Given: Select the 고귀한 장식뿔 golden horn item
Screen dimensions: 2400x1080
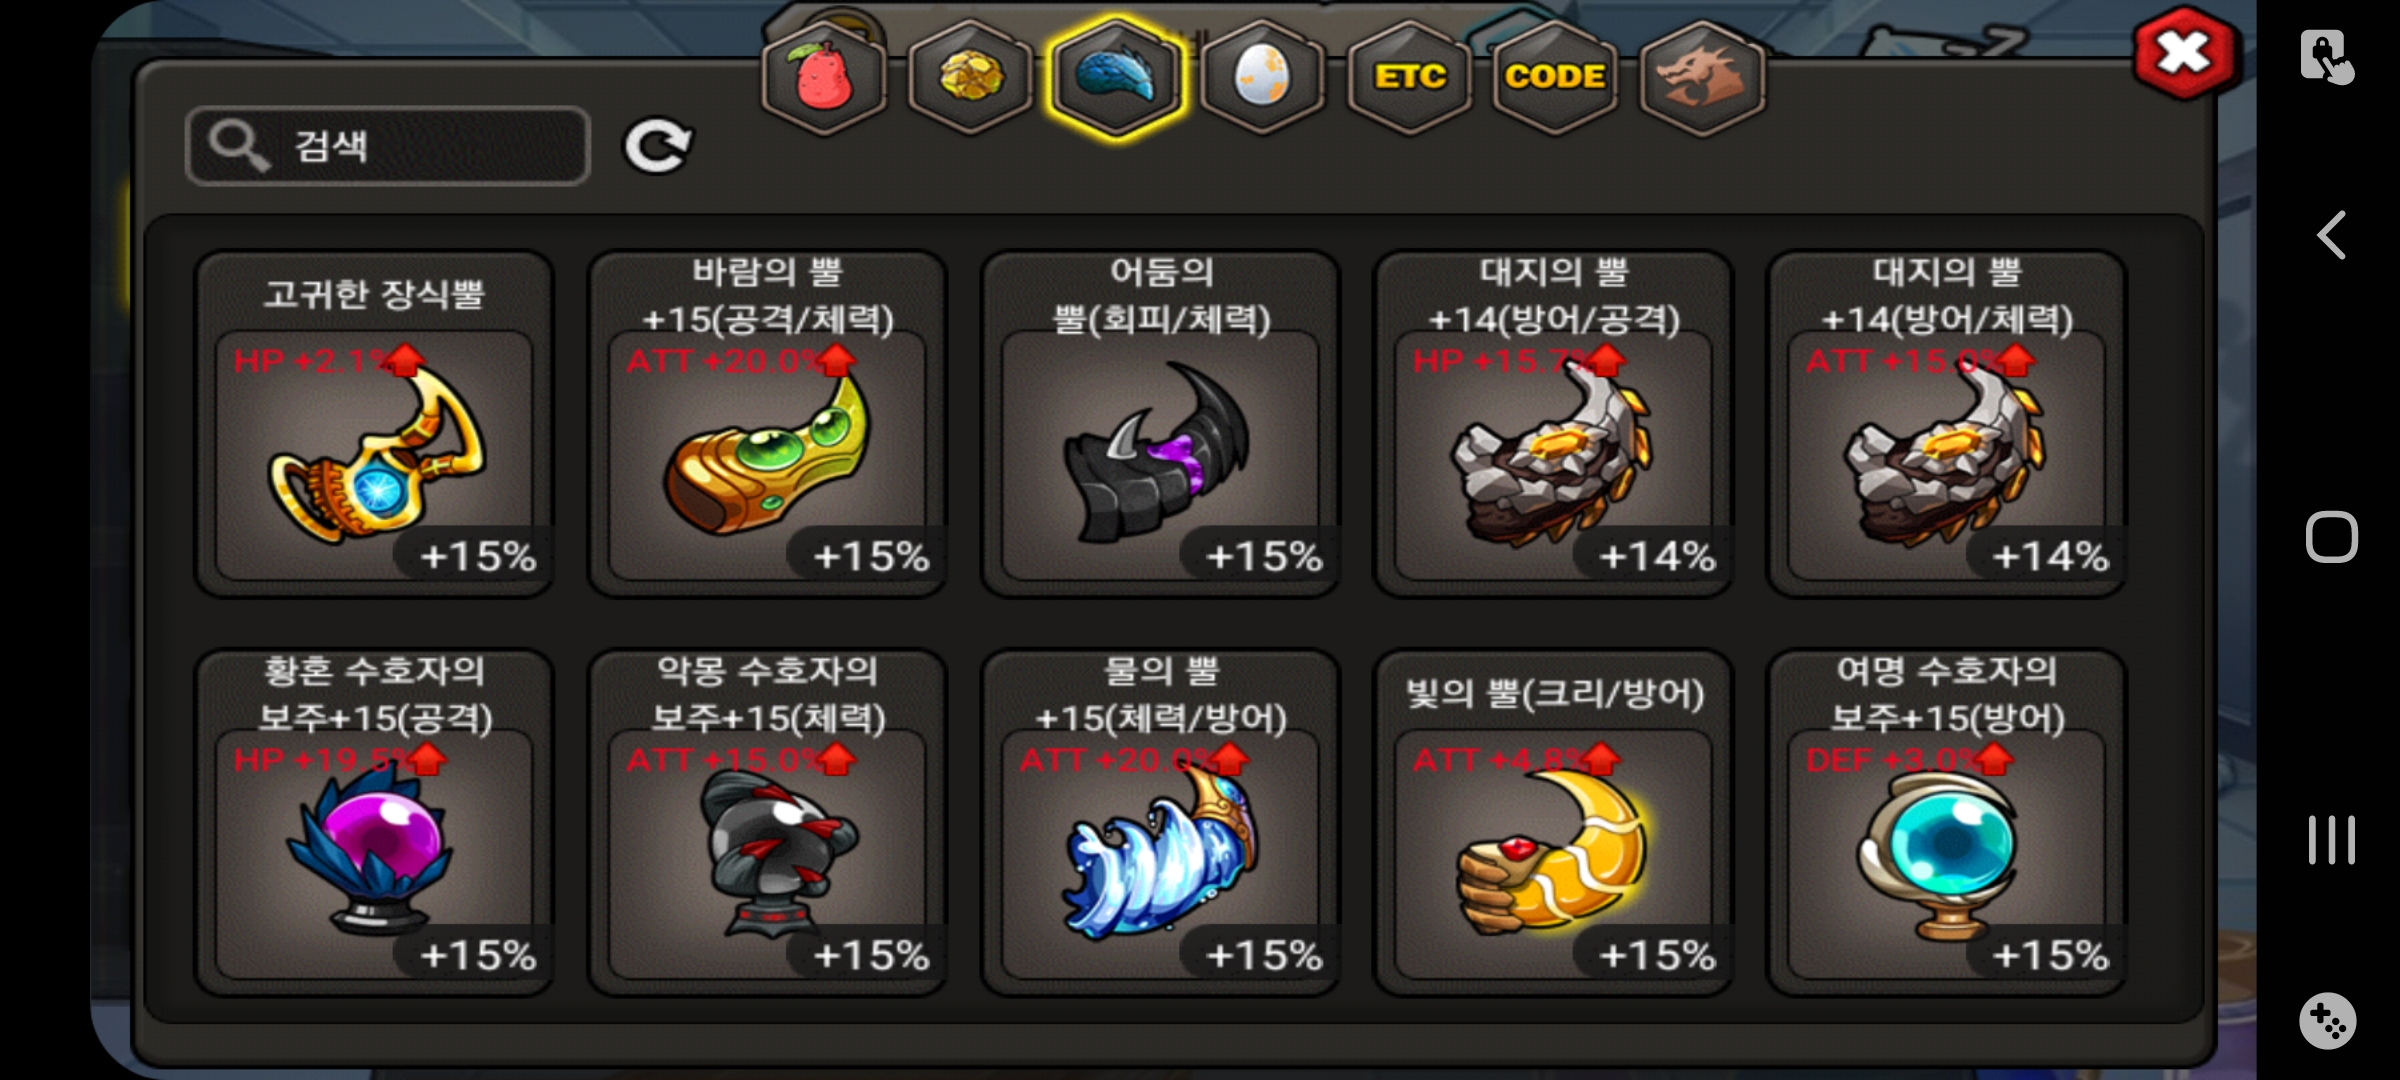Looking at the screenshot, I should (x=374, y=424).
